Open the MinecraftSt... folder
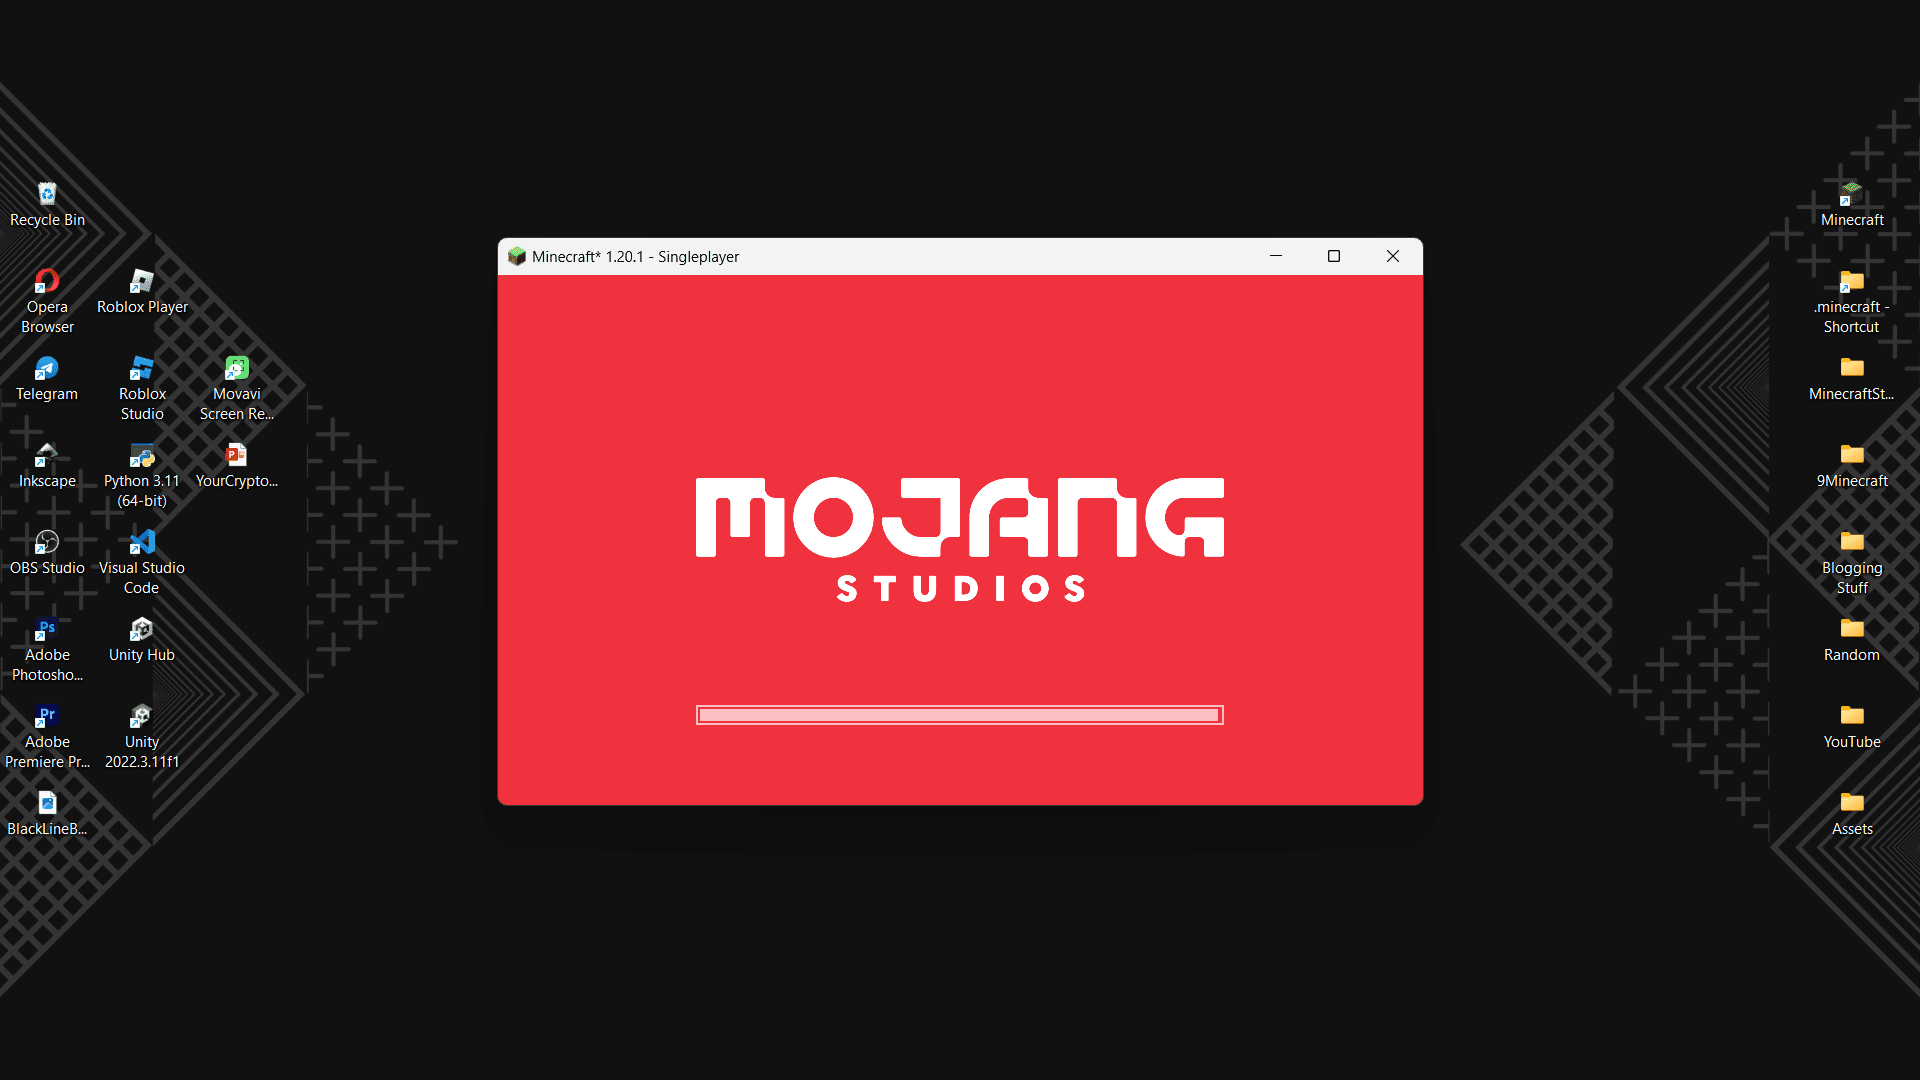The image size is (1920, 1080). coord(1850,376)
